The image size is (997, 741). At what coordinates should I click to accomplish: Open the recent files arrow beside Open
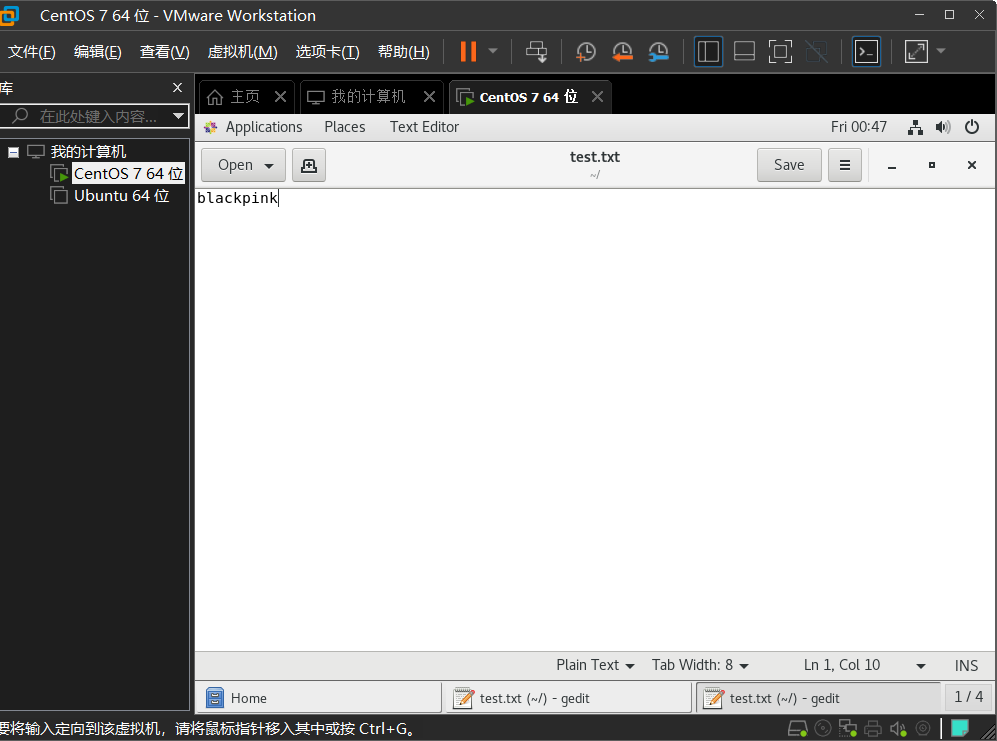pyautogui.click(x=269, y=166)
